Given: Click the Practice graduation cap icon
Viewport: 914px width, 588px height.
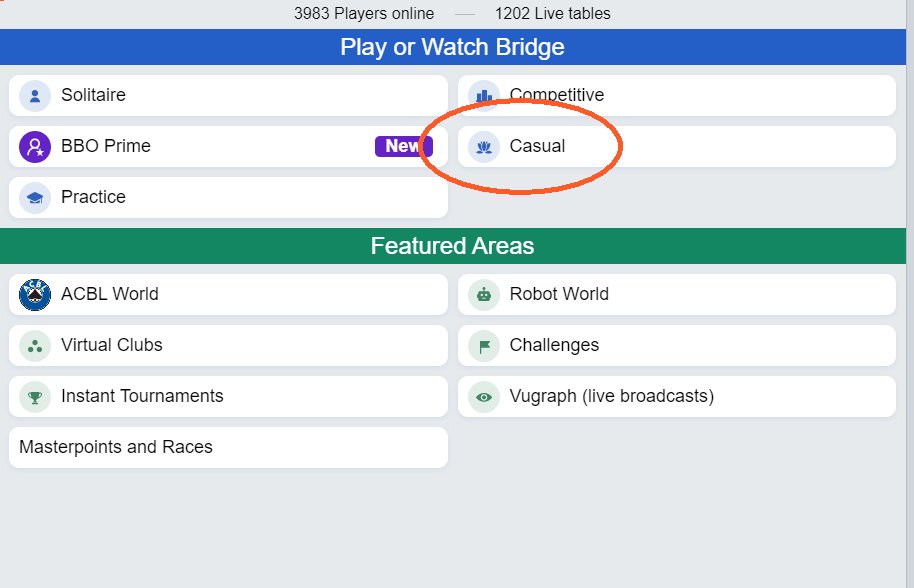Looking at the screenshot, I should click(35, 198).
